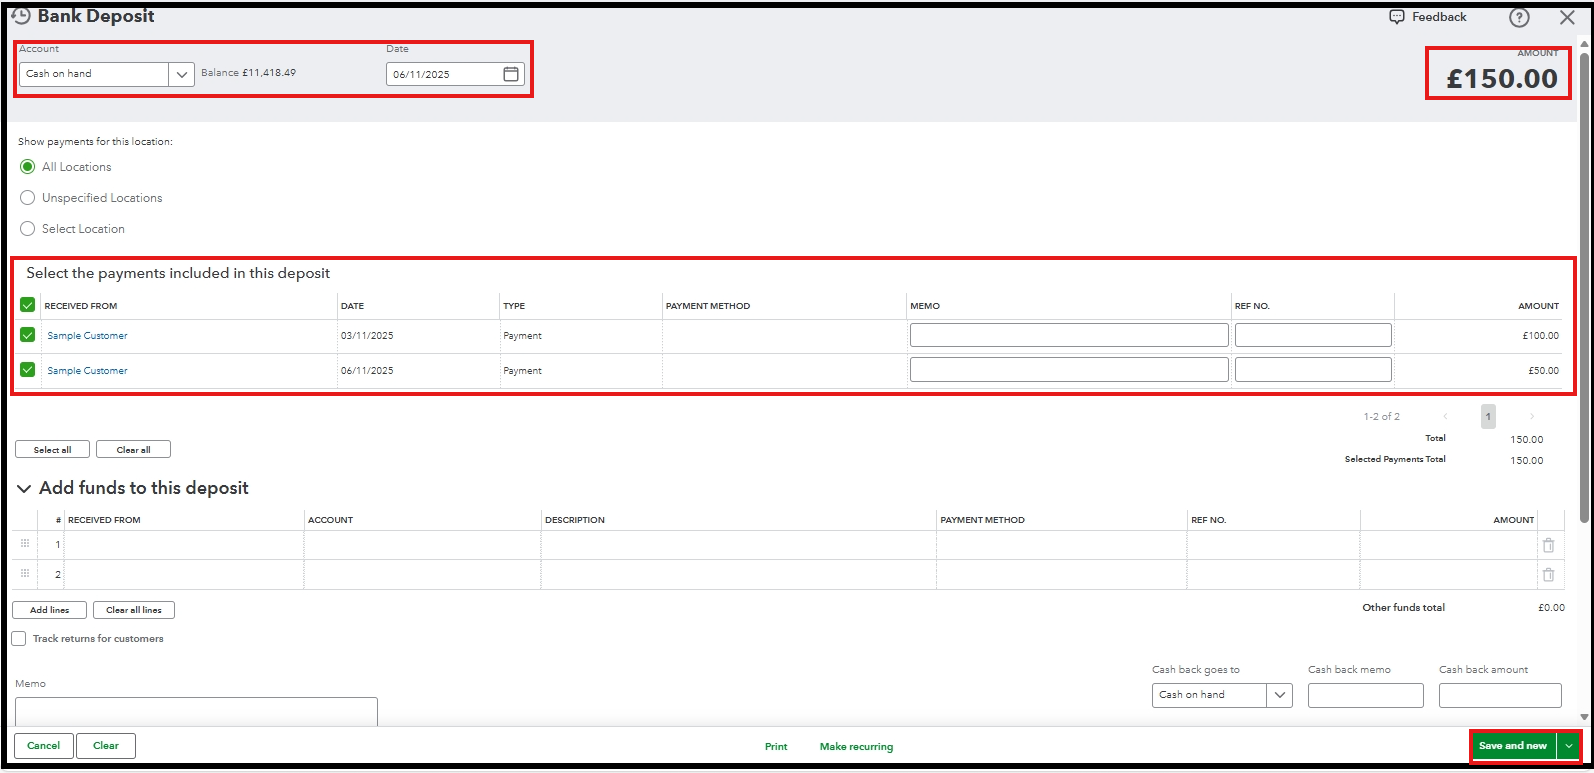Screen dimensions: 1594x773
Task: Open the Save and new dropdown arrow
Action: pos(1569,746)
